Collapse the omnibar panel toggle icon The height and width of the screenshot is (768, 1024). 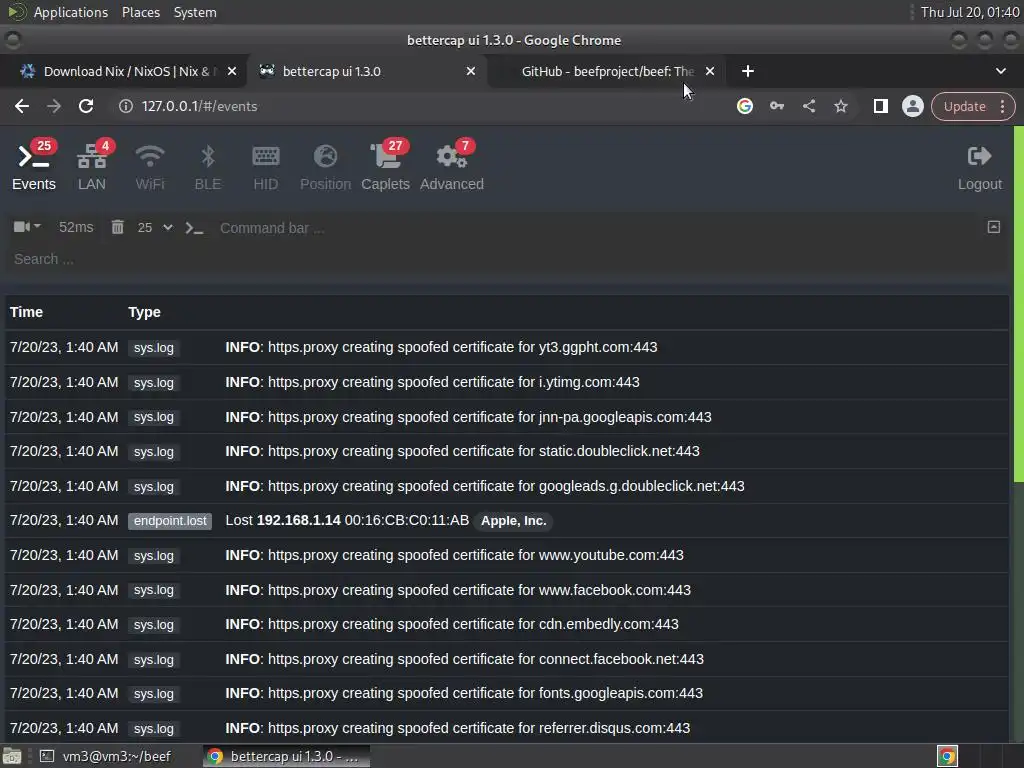[x=993, y=227]
